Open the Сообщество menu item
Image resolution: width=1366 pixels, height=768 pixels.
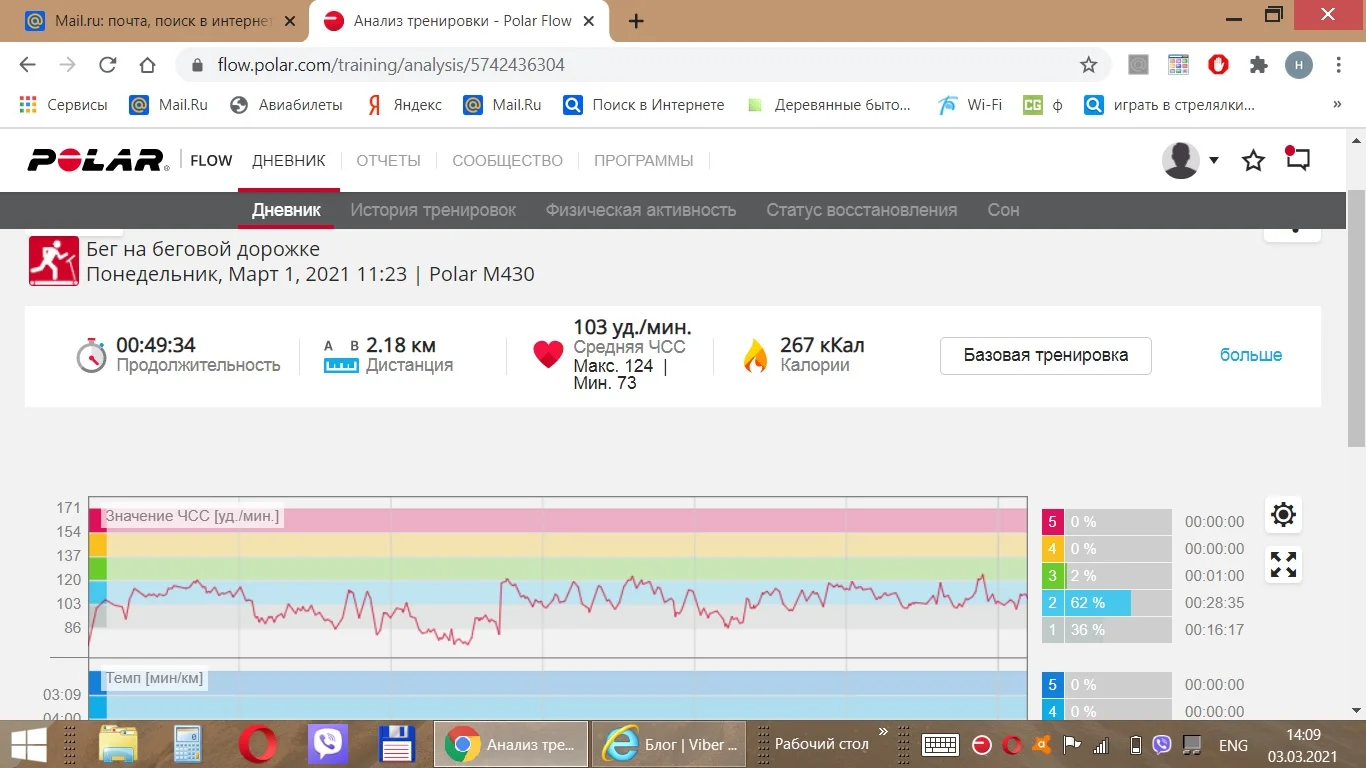508,160
